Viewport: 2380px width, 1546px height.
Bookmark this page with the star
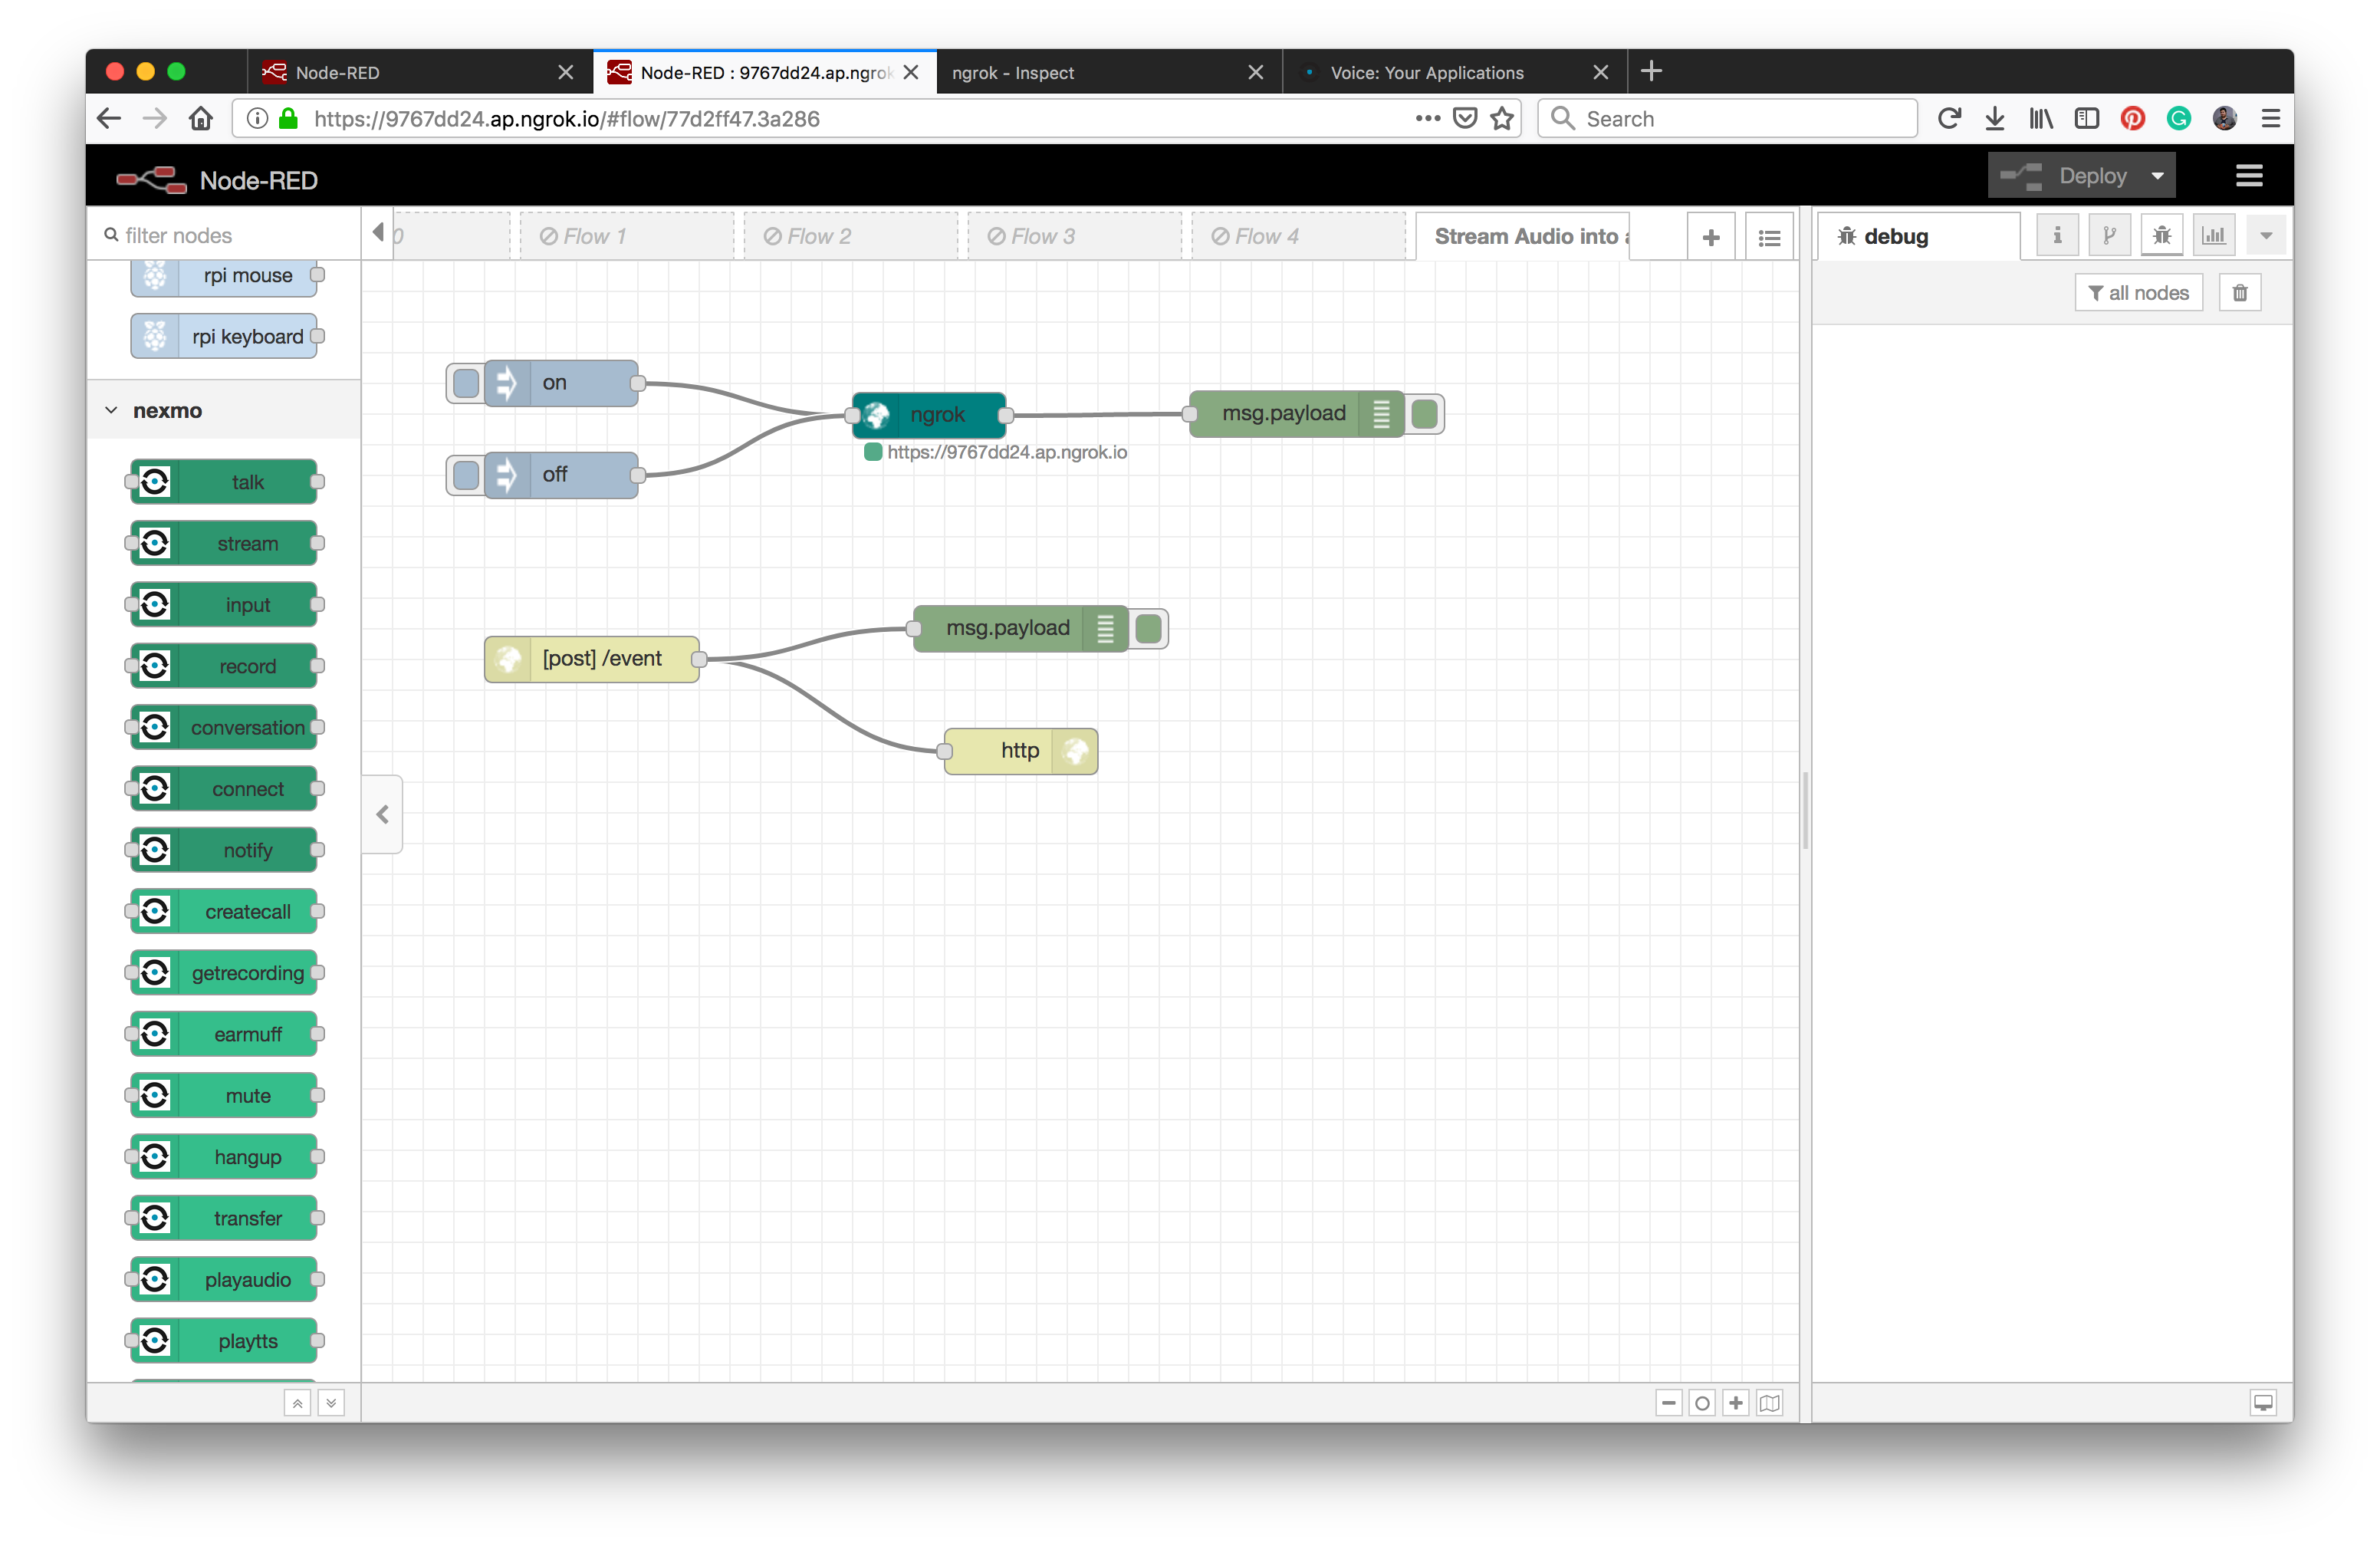pos(1502,119)
